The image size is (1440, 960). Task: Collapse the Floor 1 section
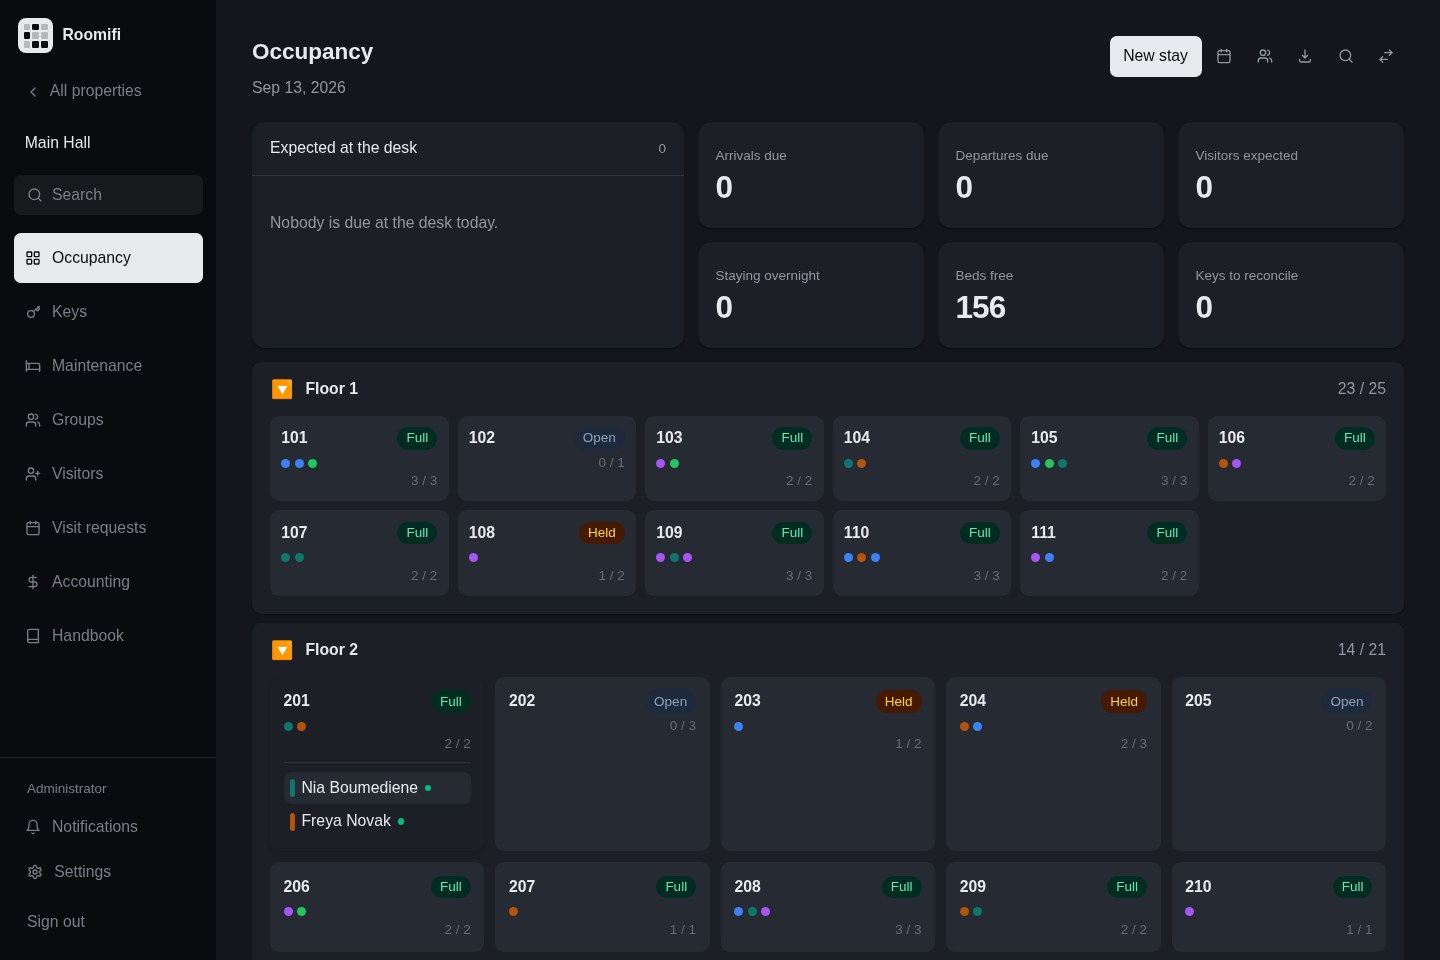[282, 389]
